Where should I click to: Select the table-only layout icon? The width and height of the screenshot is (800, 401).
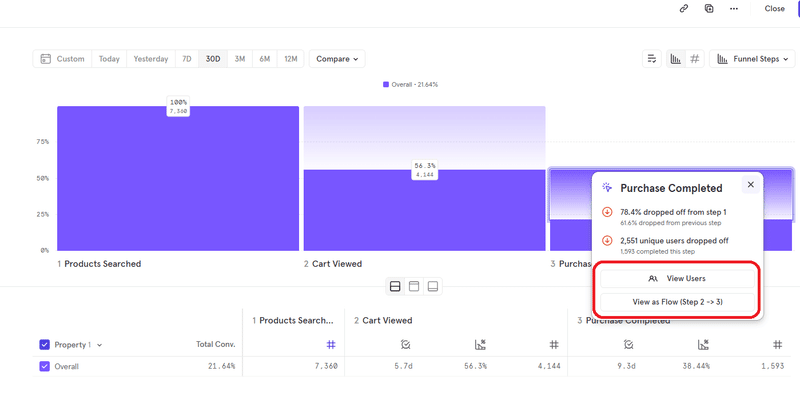(x=433, y=287)
